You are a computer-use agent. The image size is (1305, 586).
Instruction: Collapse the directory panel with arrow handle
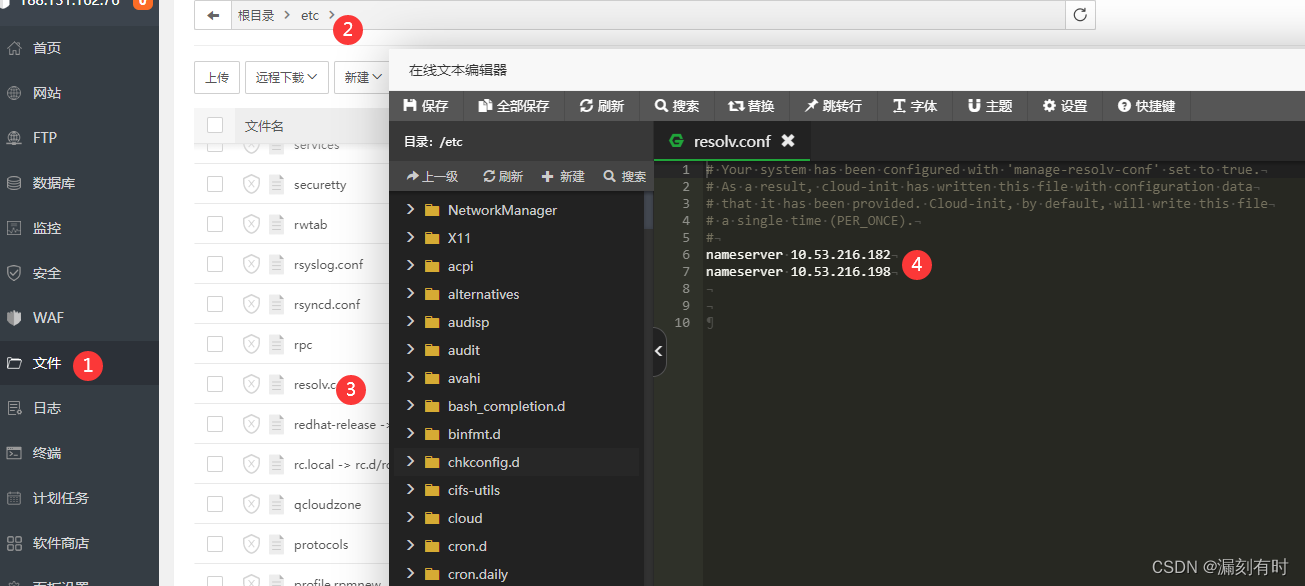659,351
